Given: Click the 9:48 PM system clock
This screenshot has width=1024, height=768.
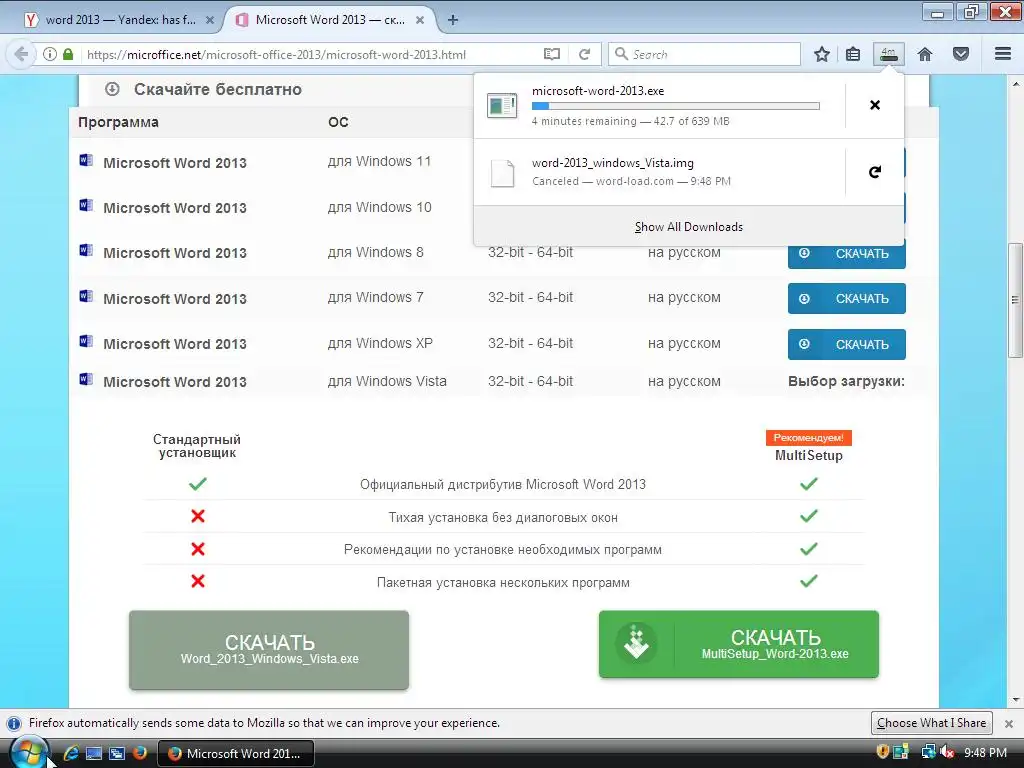Looking at the screenshot, I should (985, 752).
